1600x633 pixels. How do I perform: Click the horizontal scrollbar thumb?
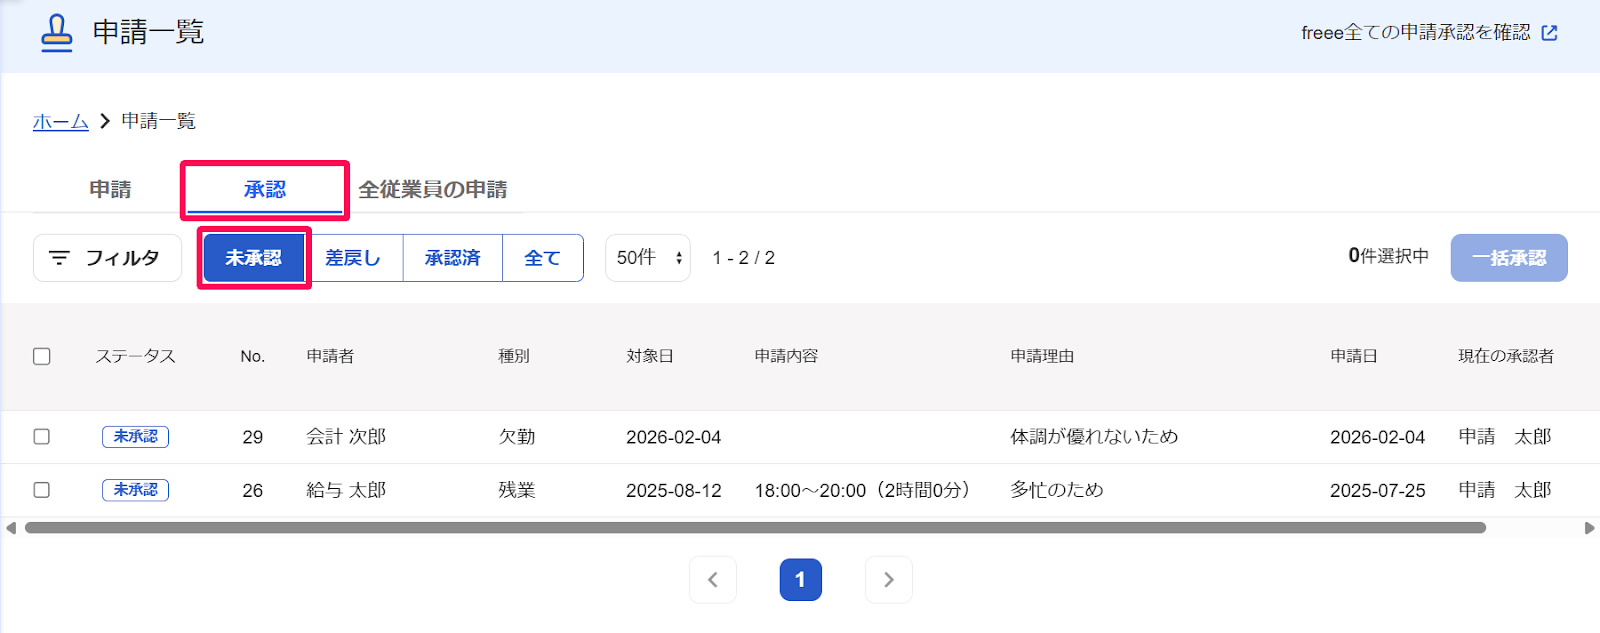755,528
